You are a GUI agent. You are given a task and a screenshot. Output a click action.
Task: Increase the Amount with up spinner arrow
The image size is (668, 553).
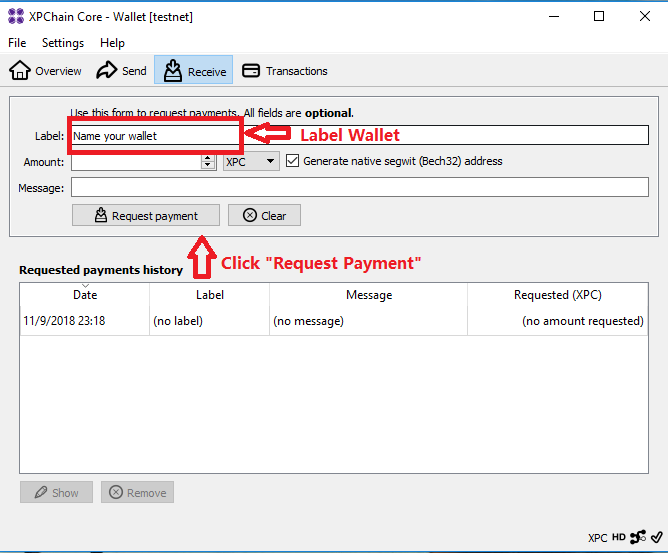[x=207, y=158]
